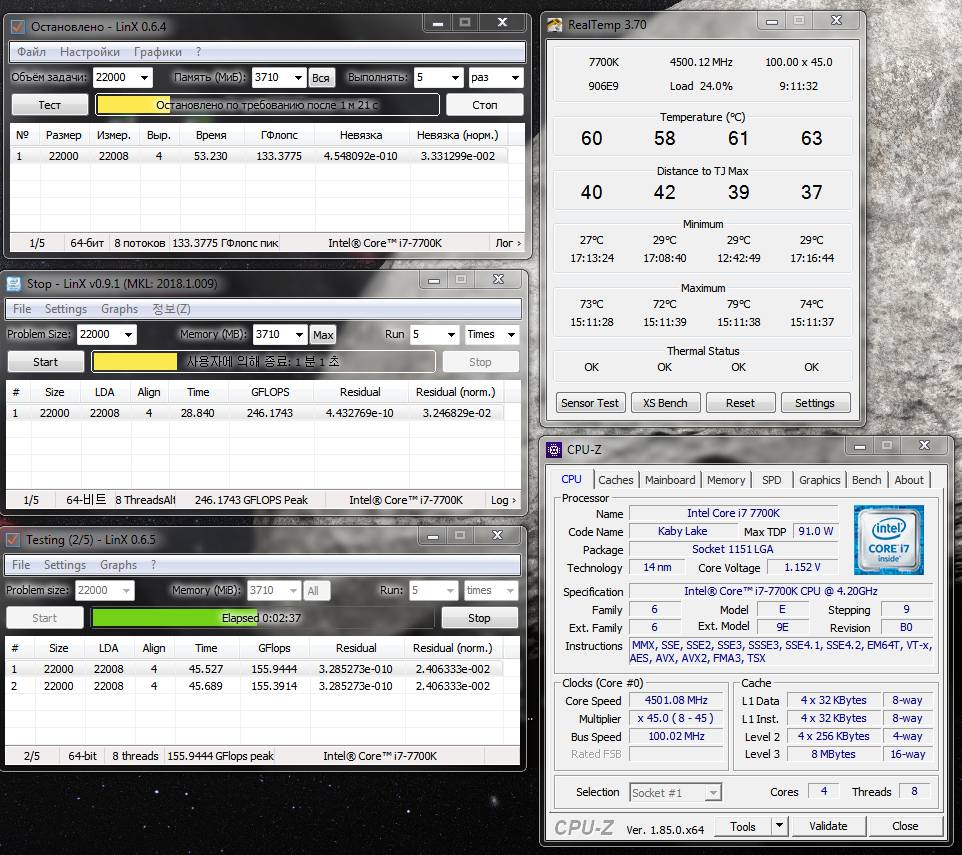Expand Run count dropdown in LinX v0.9.1

click(x=451, y=334)
